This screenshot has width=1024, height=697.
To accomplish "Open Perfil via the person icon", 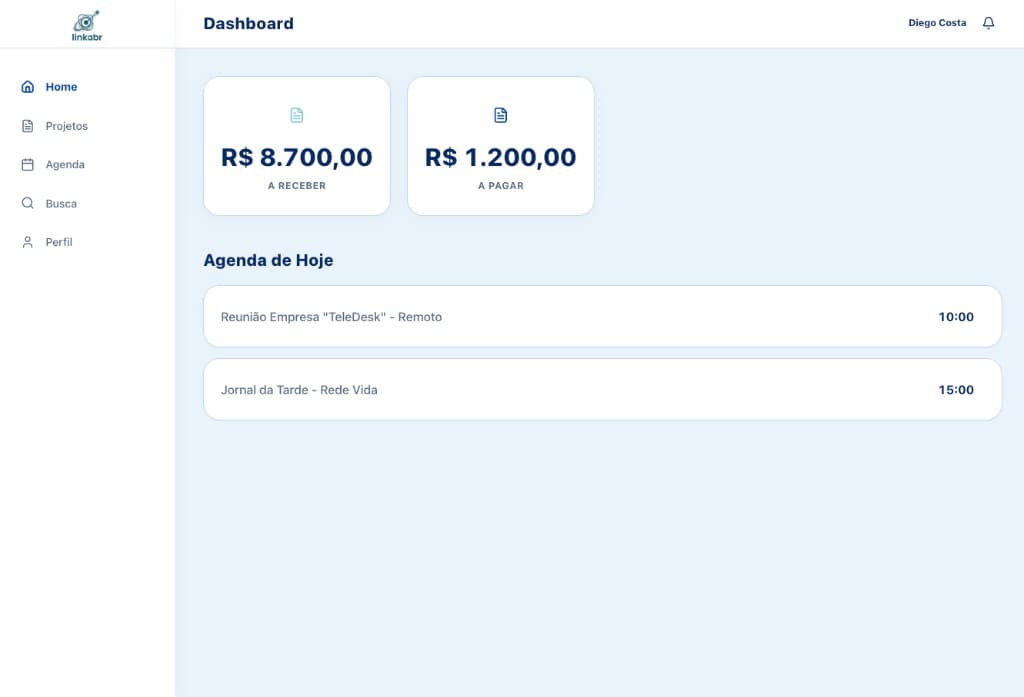I will pyautogui.click(x=27, y=241).
